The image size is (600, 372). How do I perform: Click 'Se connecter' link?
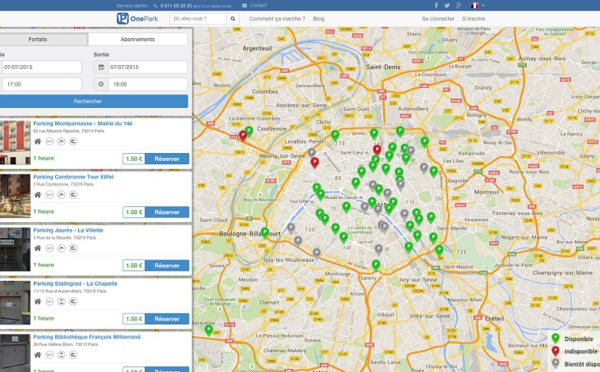pos(438,18)
